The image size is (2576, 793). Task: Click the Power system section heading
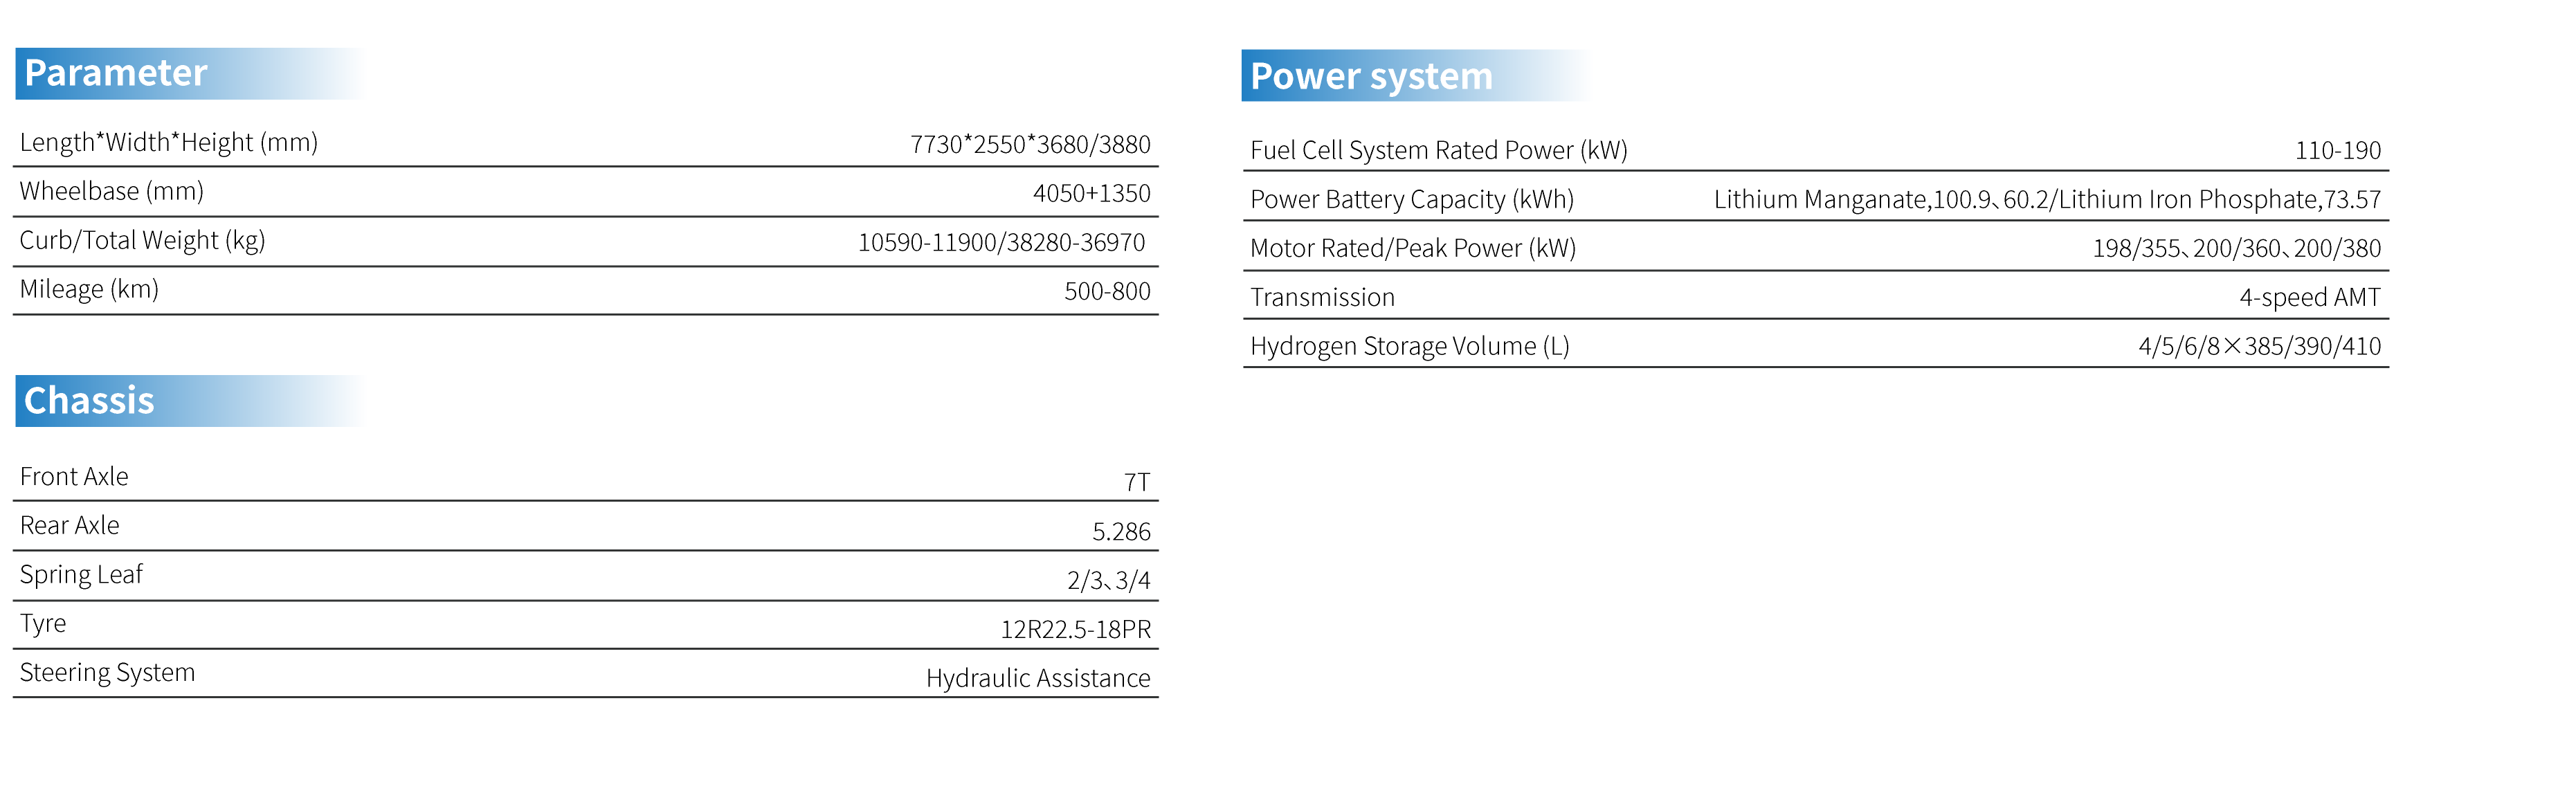point(1371,76)
